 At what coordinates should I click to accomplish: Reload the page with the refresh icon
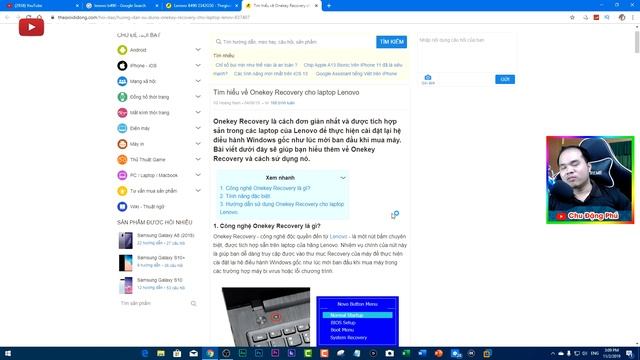tap(29, 18)
